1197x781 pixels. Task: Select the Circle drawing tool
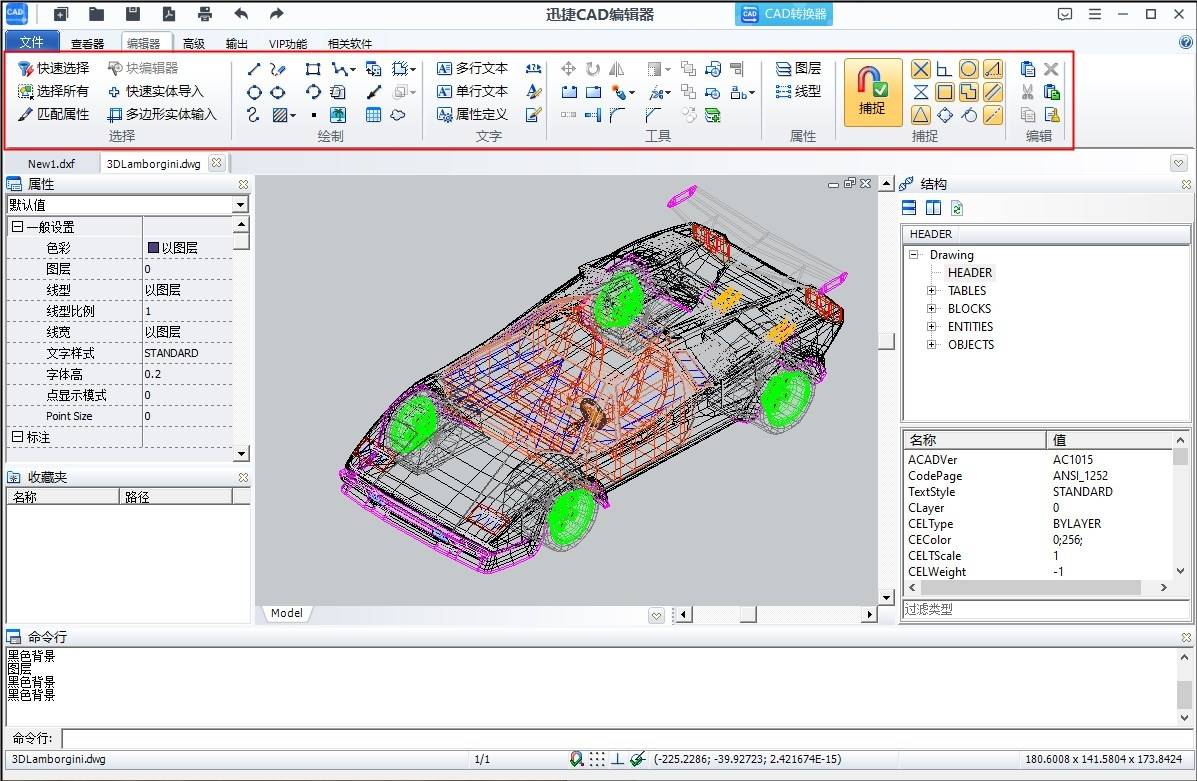point(254,92)
